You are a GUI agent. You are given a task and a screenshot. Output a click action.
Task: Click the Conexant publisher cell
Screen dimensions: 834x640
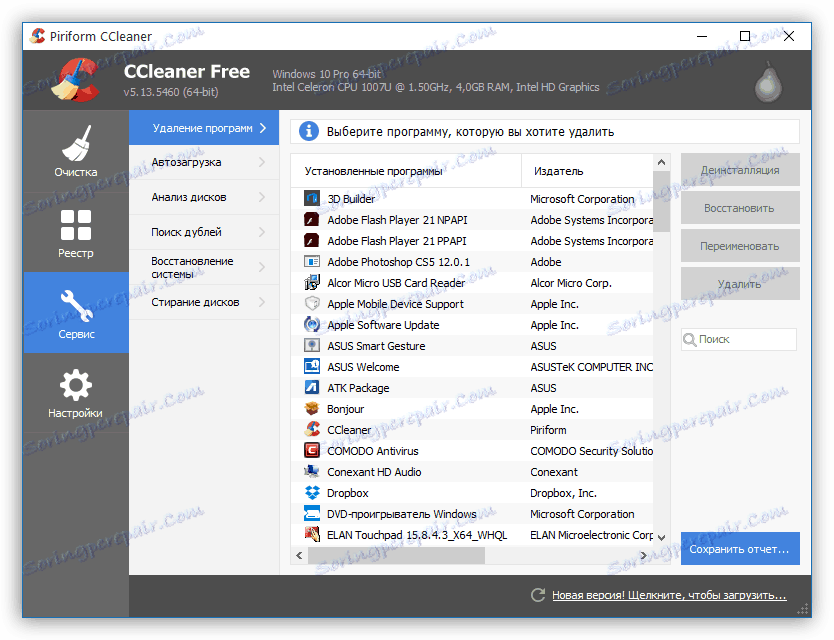click(x=554, y=472)
